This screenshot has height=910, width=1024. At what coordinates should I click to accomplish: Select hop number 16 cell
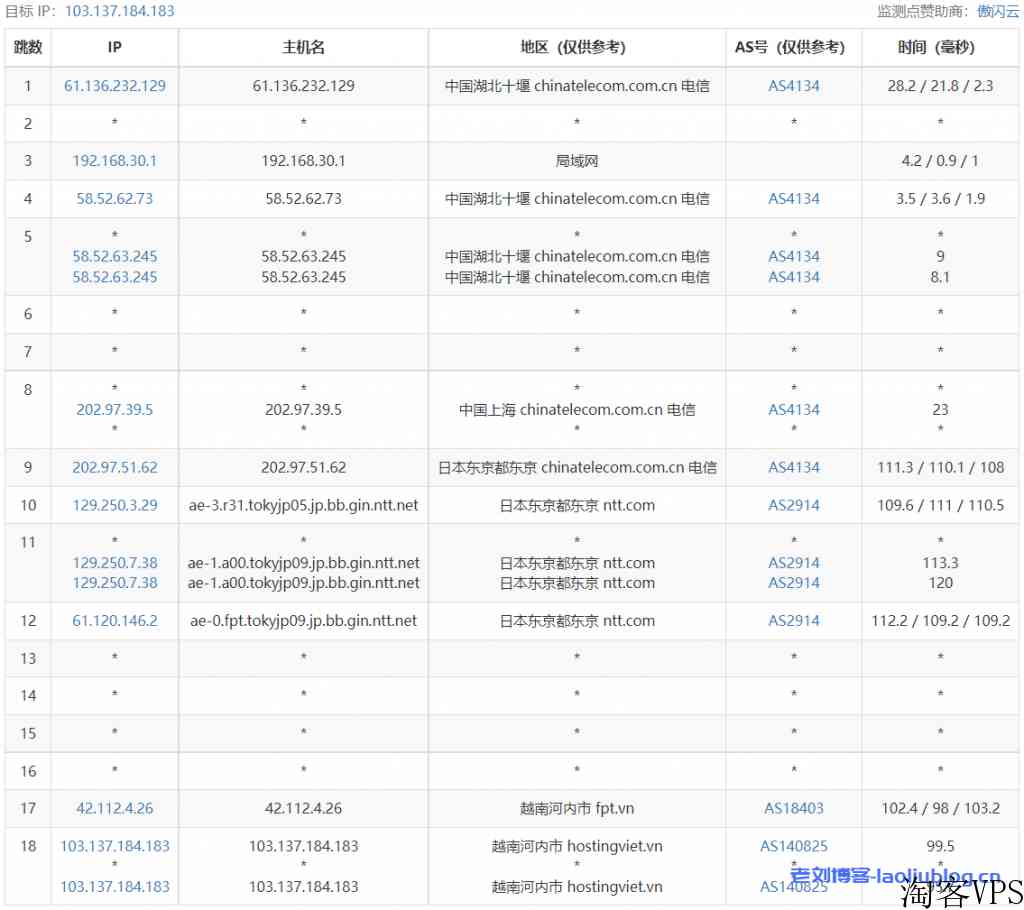point(27,771)
